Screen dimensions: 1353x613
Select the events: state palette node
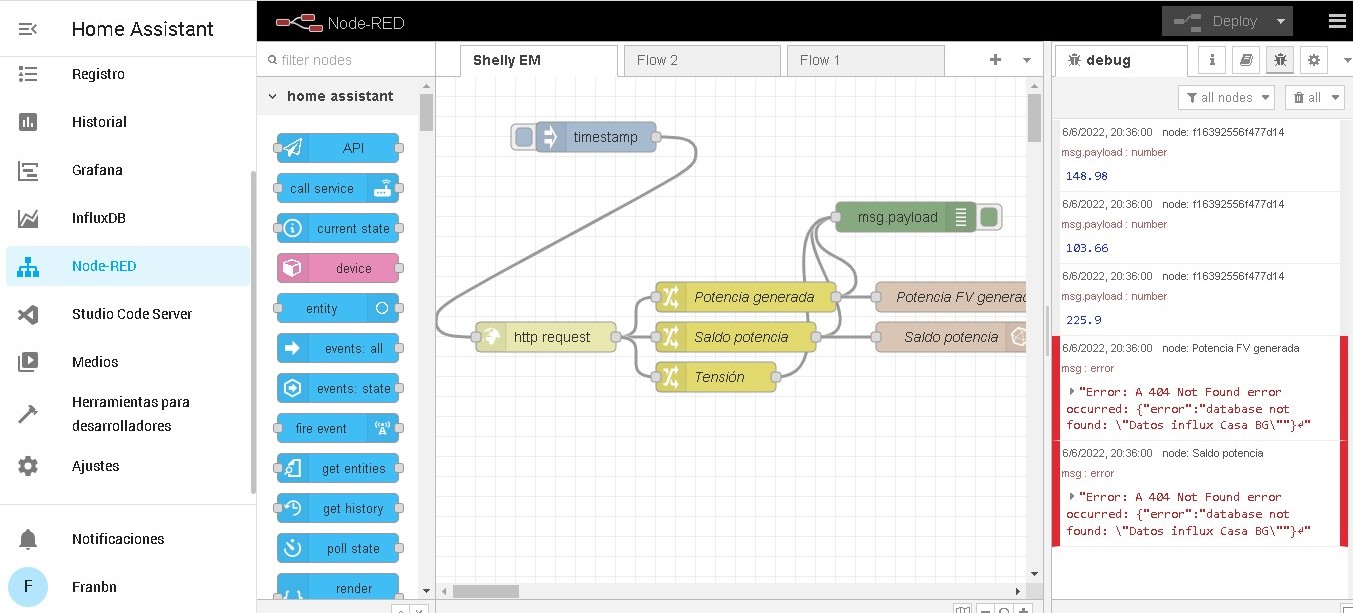(x=338, y=388)
